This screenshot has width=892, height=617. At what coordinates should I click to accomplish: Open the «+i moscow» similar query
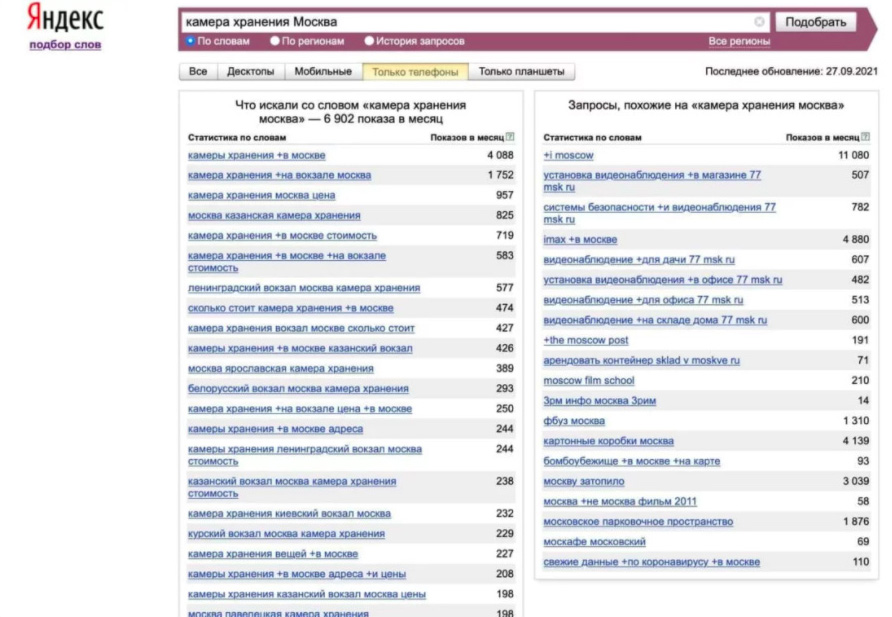[x=568, y=155]
